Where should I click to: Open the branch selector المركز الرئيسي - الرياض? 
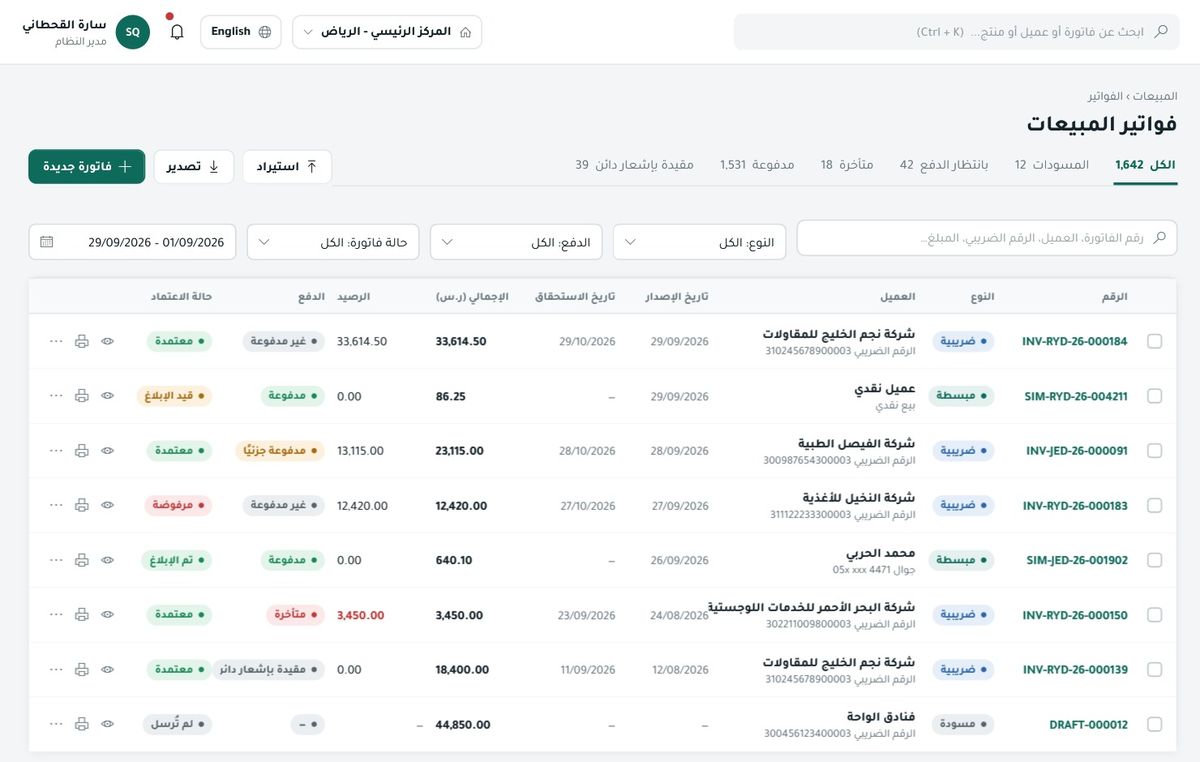click(387, 32)
